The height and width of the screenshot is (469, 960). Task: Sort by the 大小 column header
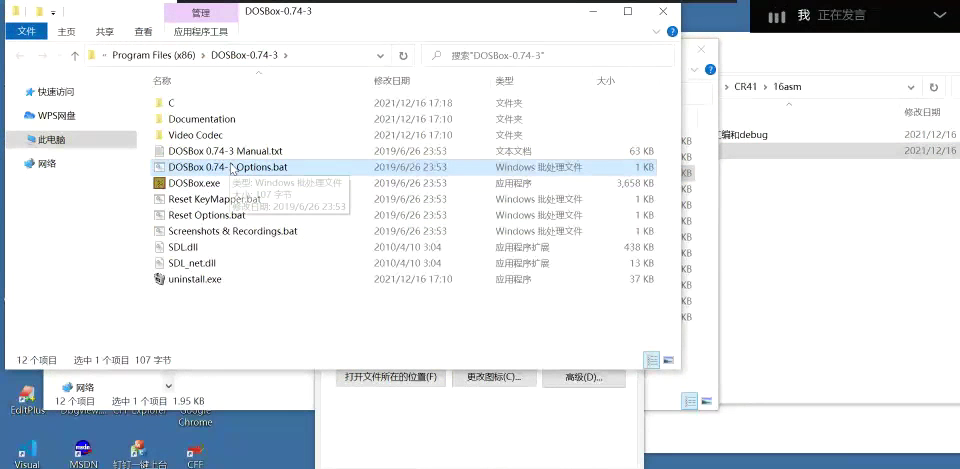pyautogui.click(x=606, y=81)
